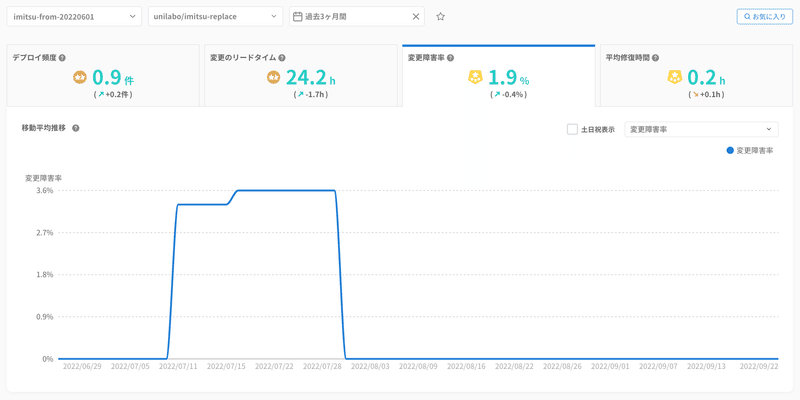Click the 2022/09/22 axis date label
Image resolution: width=800 pixels, height=400 pixels.
pos(759,366)
